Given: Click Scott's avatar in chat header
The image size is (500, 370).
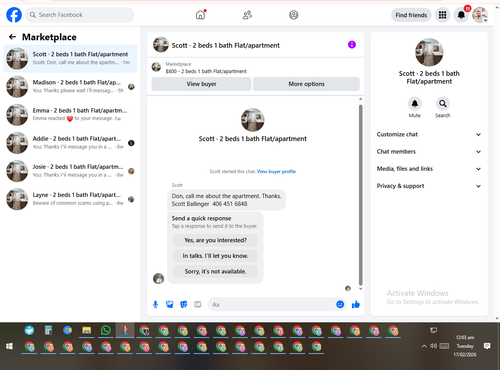Looking at the screenshot, I should pyautogui.click(x=161, y=45).
